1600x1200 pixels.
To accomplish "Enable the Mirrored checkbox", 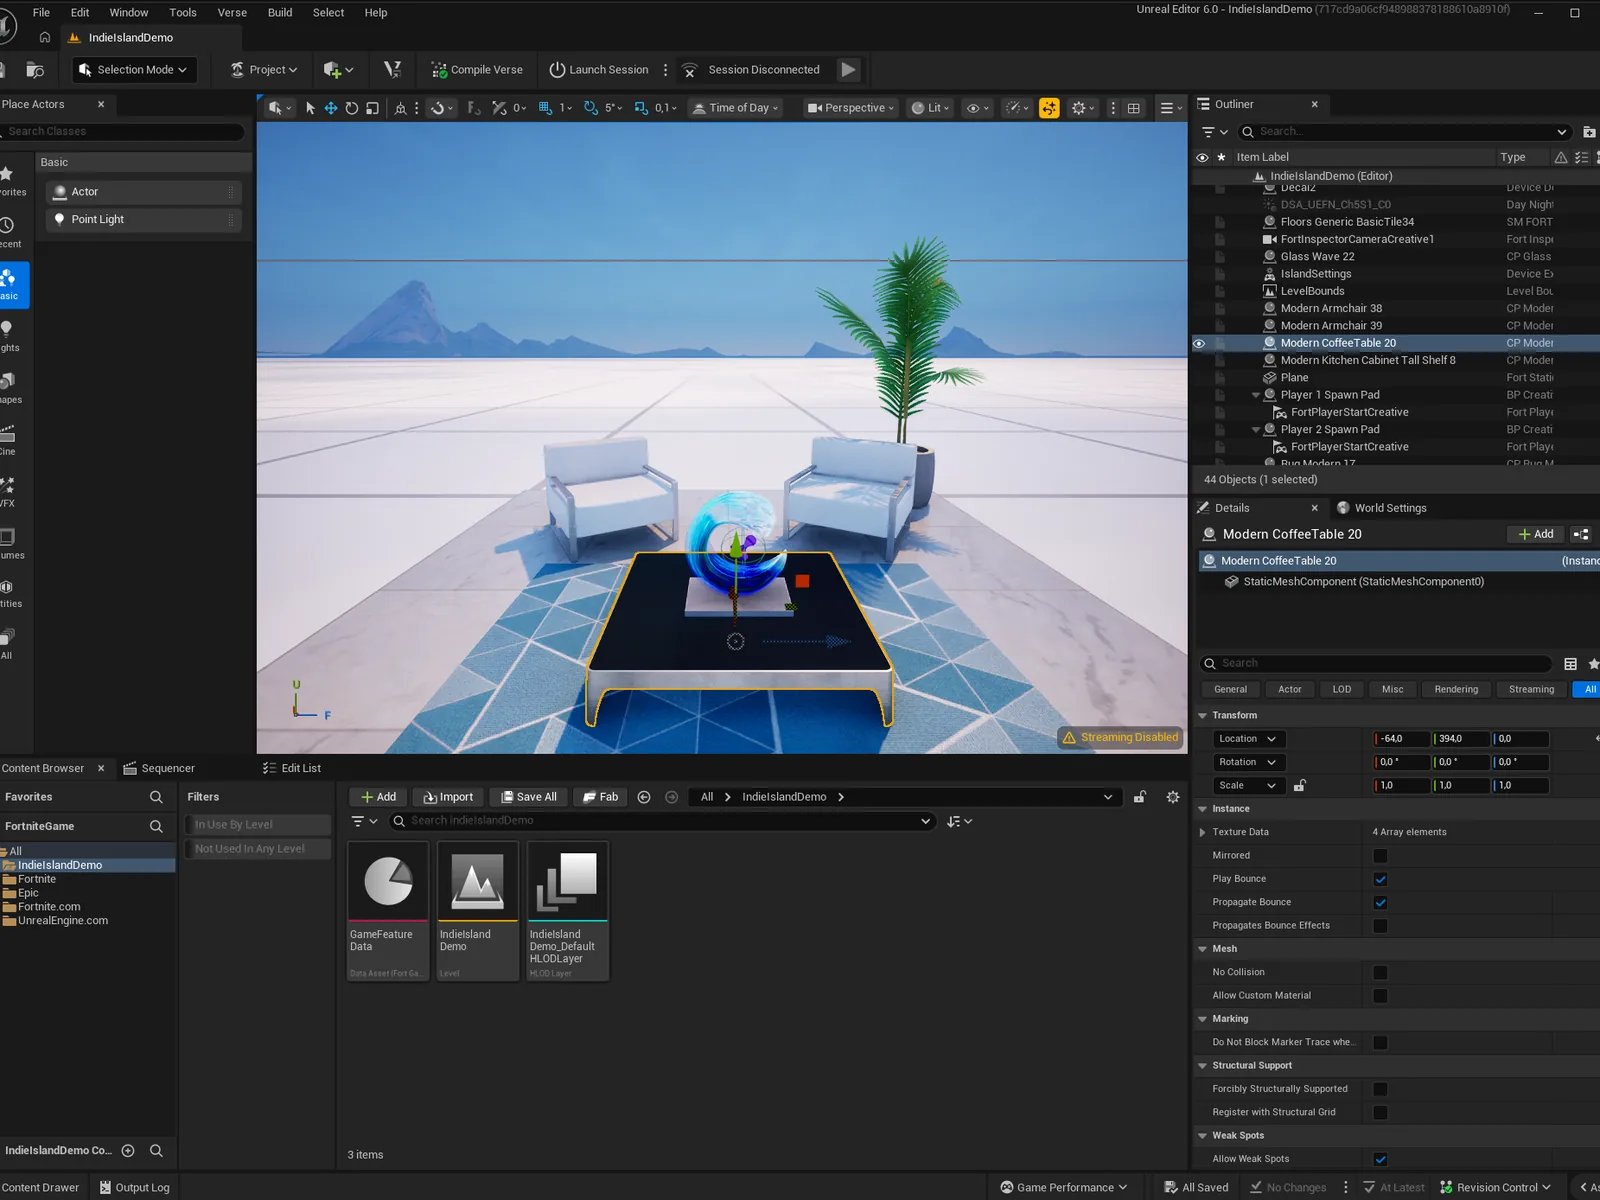I will [x=1380, y=856].
